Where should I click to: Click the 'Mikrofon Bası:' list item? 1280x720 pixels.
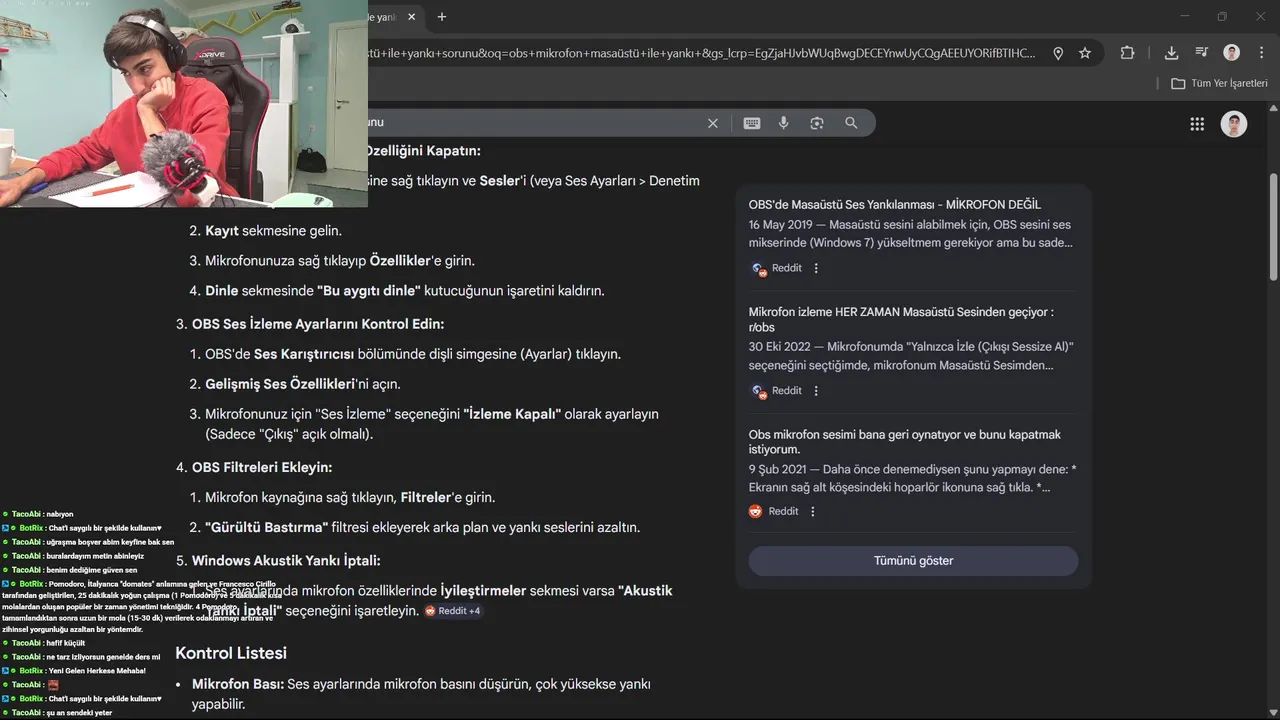point(421,694)
